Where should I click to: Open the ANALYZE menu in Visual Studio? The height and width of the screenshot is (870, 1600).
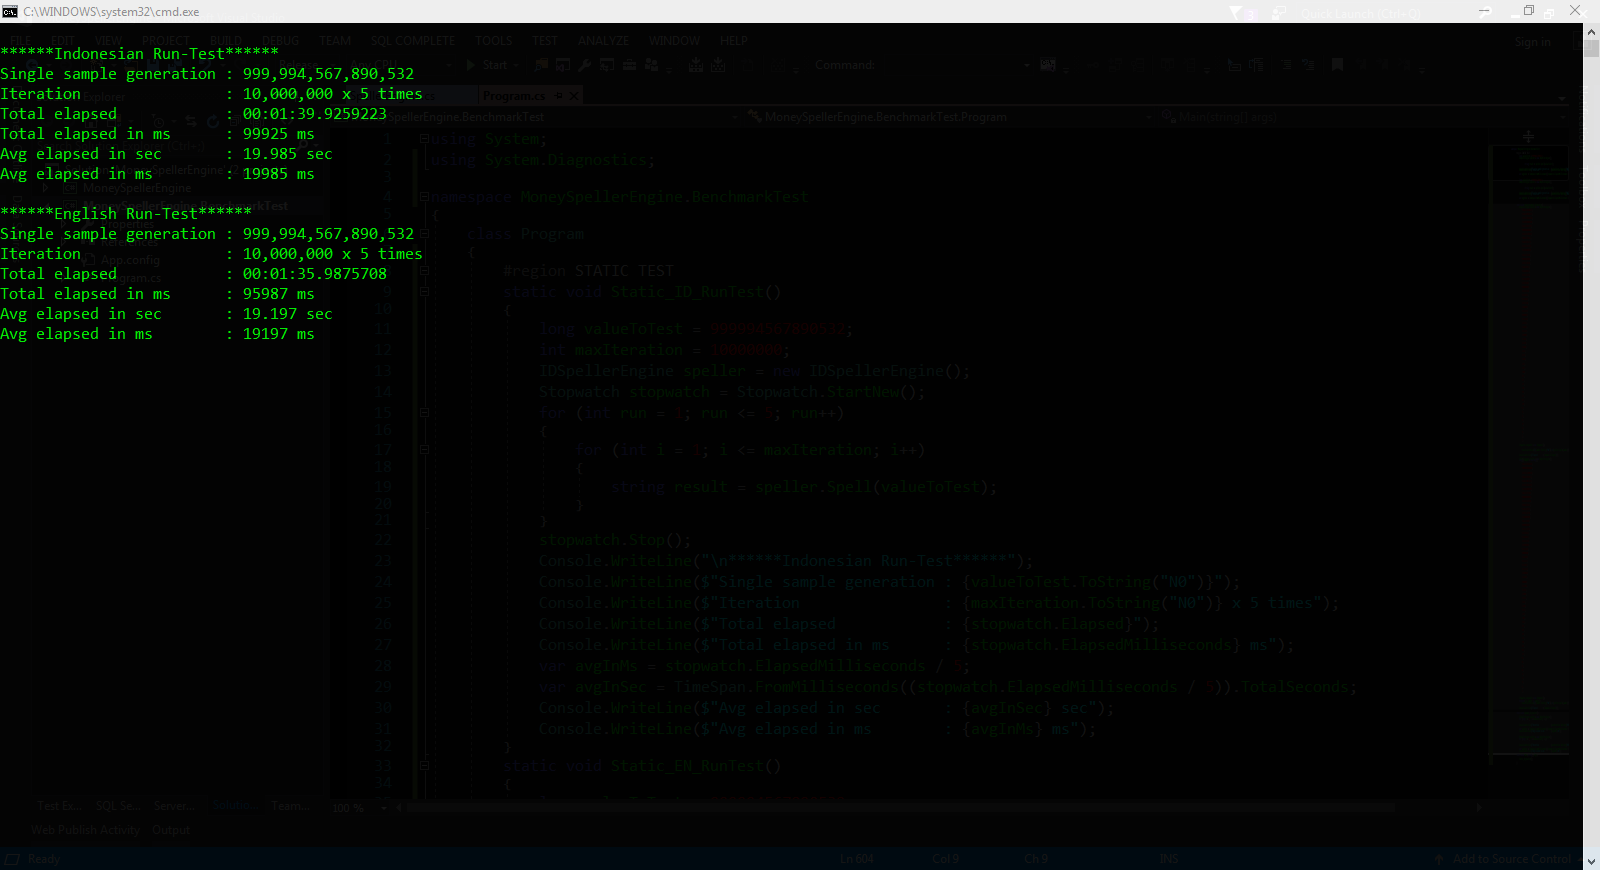click(603, 41)
